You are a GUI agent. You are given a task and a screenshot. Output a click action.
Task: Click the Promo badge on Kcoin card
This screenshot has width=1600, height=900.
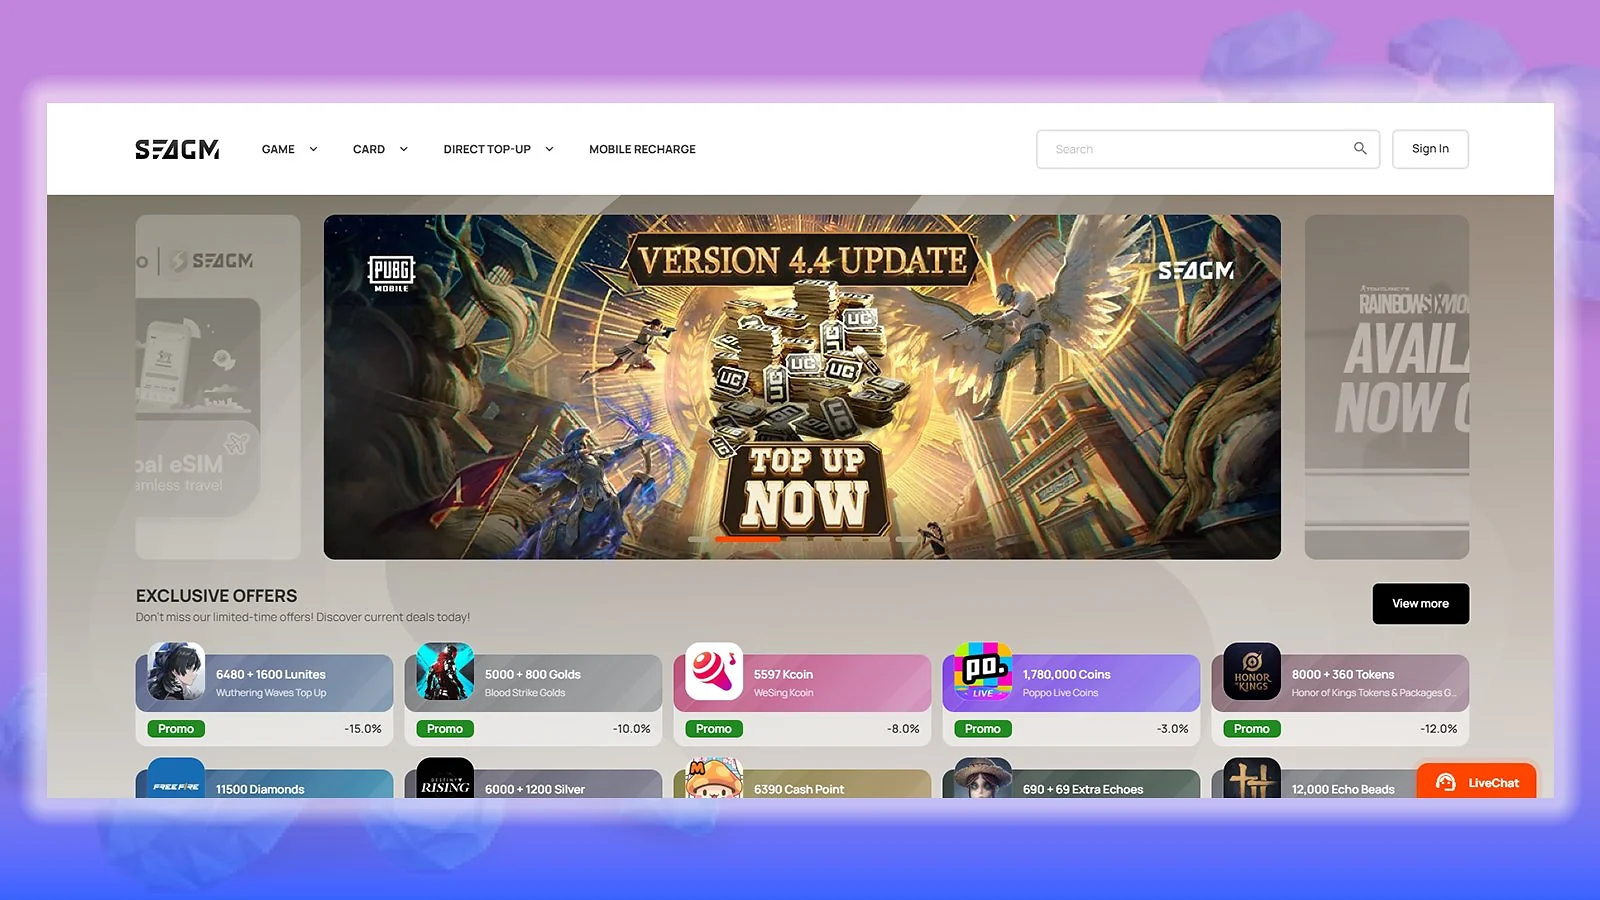coord(714,729)
